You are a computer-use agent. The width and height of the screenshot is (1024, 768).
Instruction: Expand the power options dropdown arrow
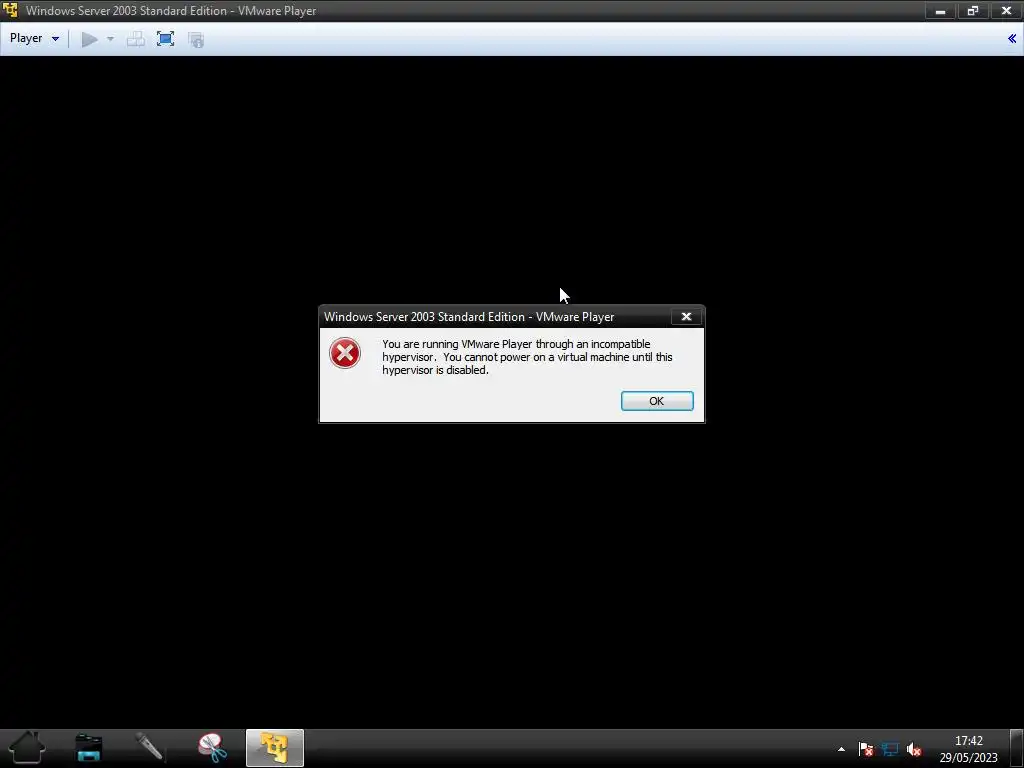click(110, 39)
